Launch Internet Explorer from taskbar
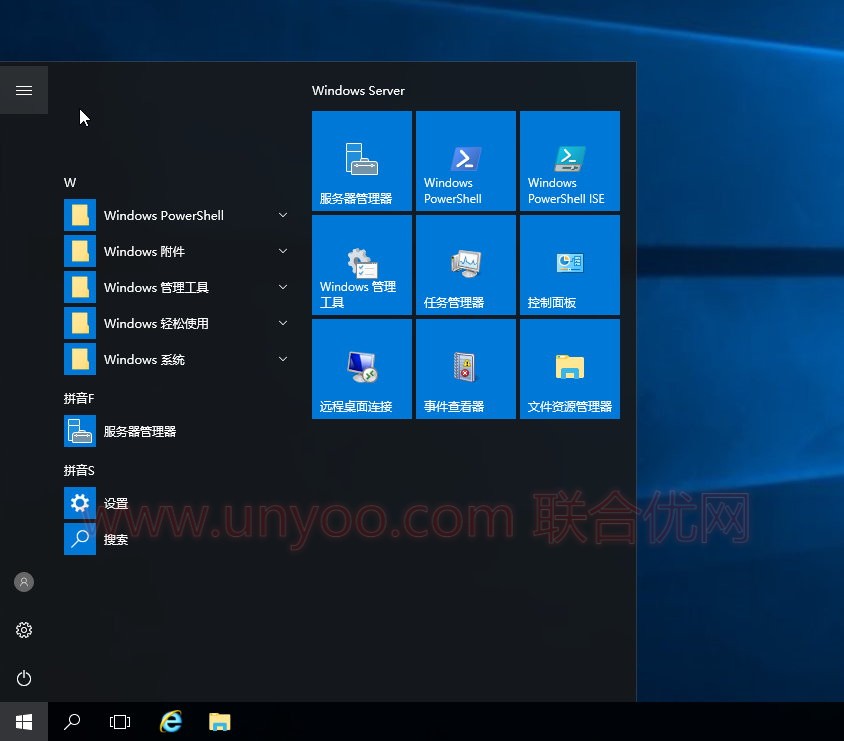The height and width of the screenshot is (741, 844). coord(171,722)
